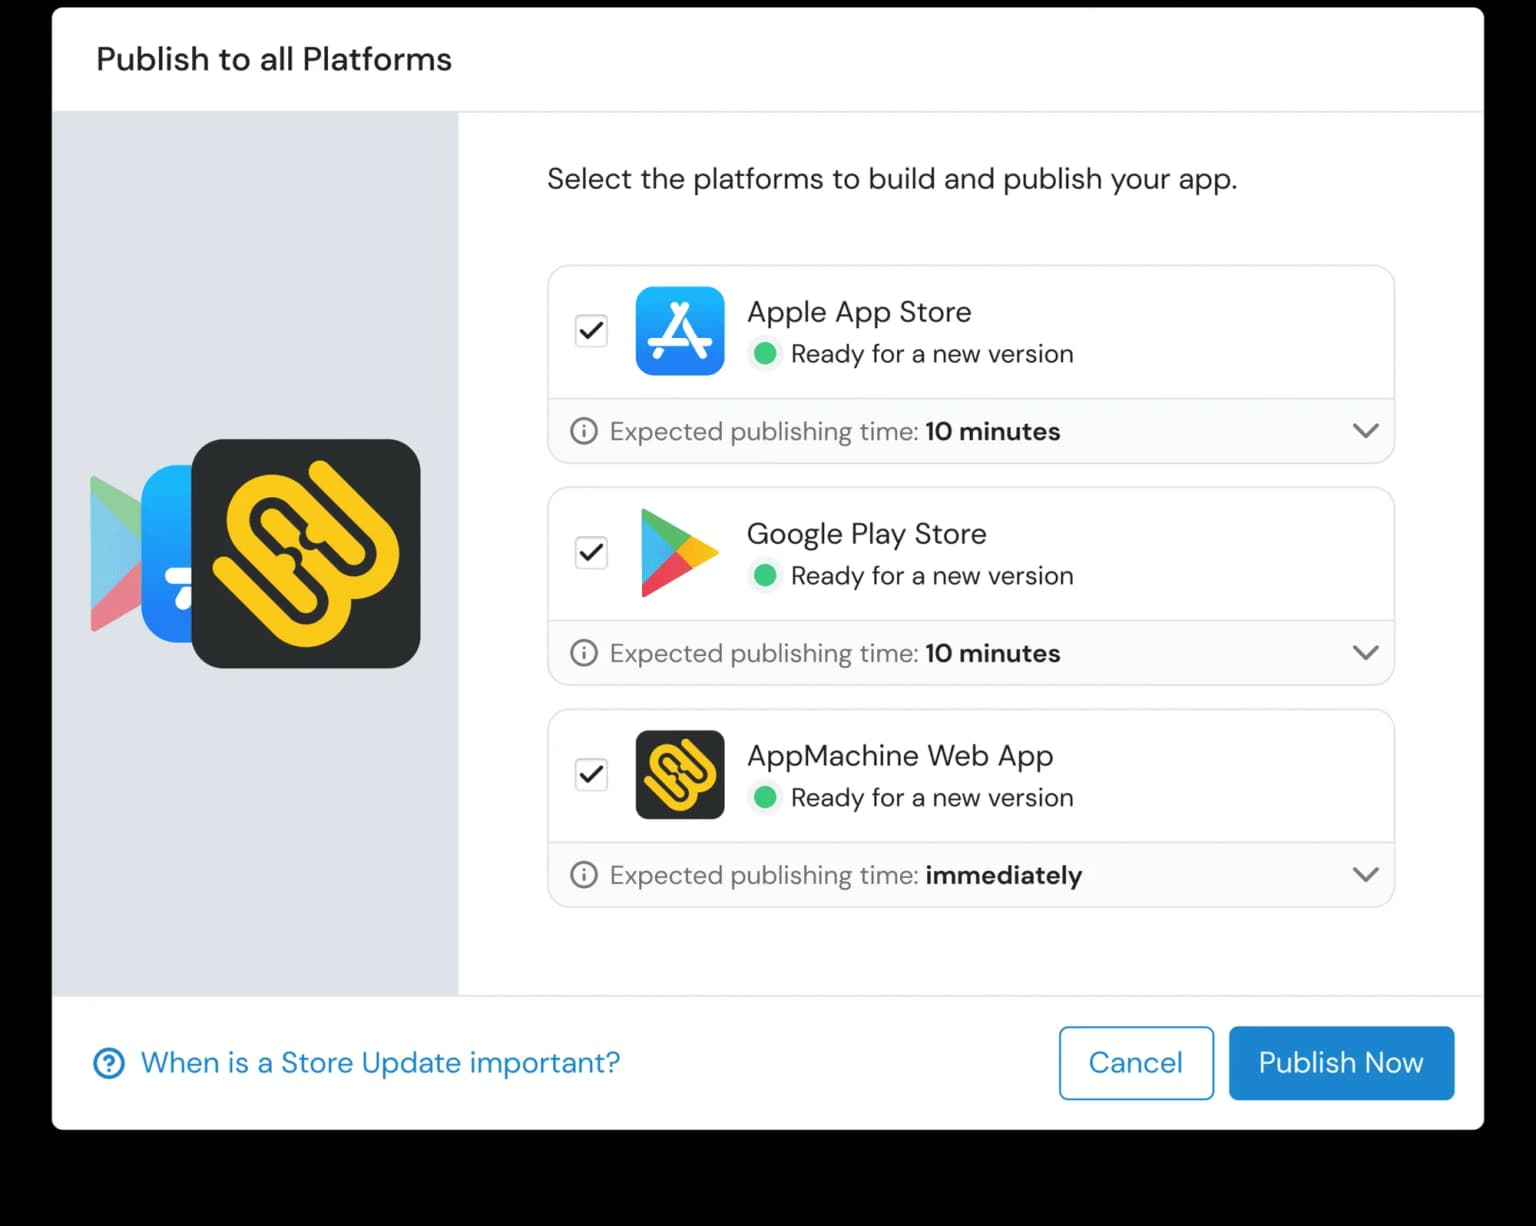1536x1226 pixels.
Task: Click the Google Play Store icon
Action: (679, 553)
